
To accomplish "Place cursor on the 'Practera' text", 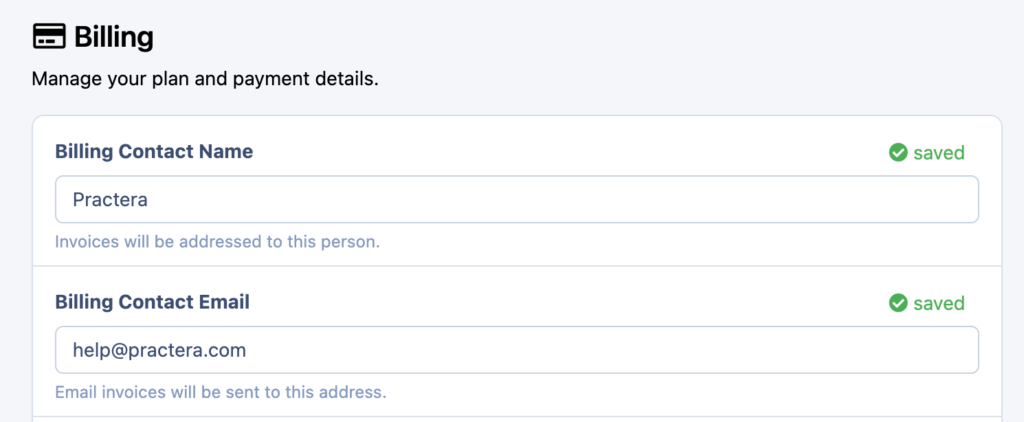I will (x=110, y=200).
